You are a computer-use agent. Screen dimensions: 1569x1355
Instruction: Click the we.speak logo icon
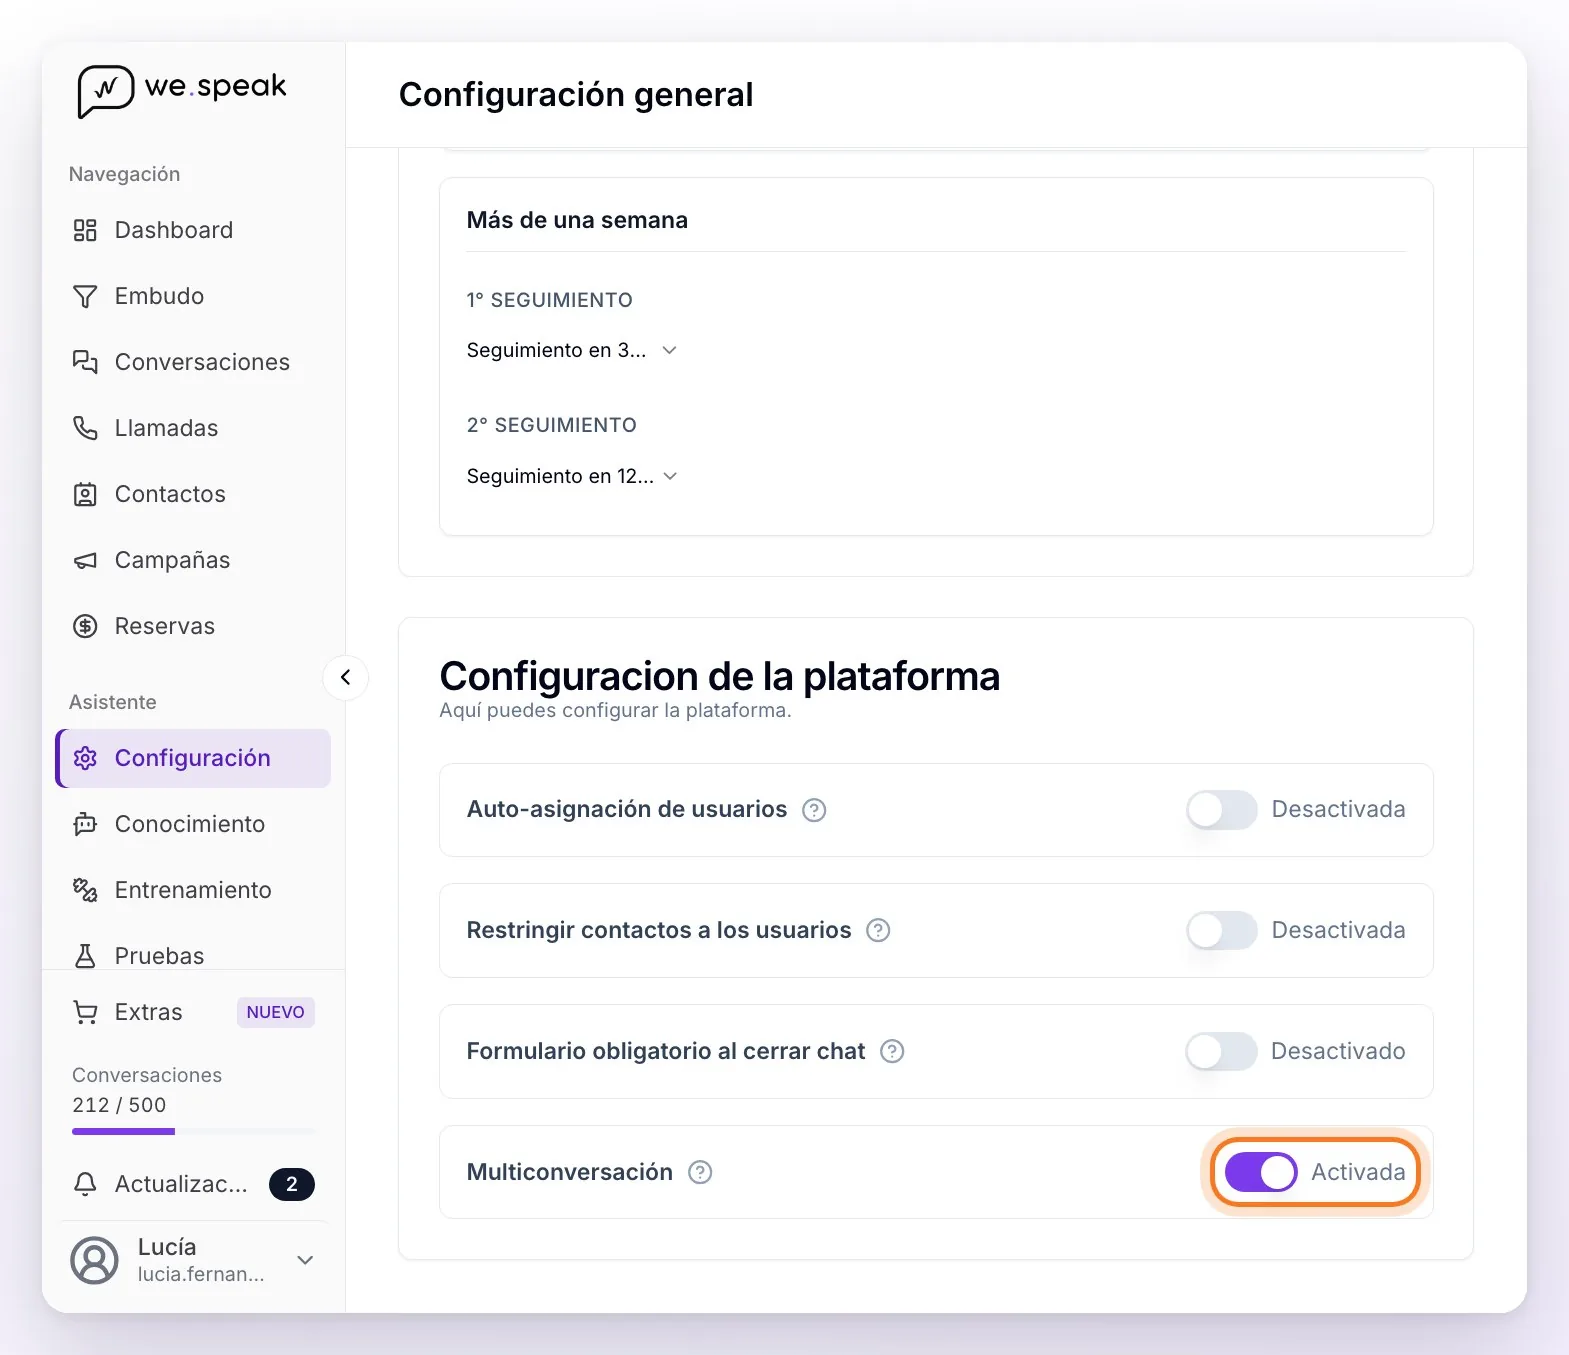(105, 91)
